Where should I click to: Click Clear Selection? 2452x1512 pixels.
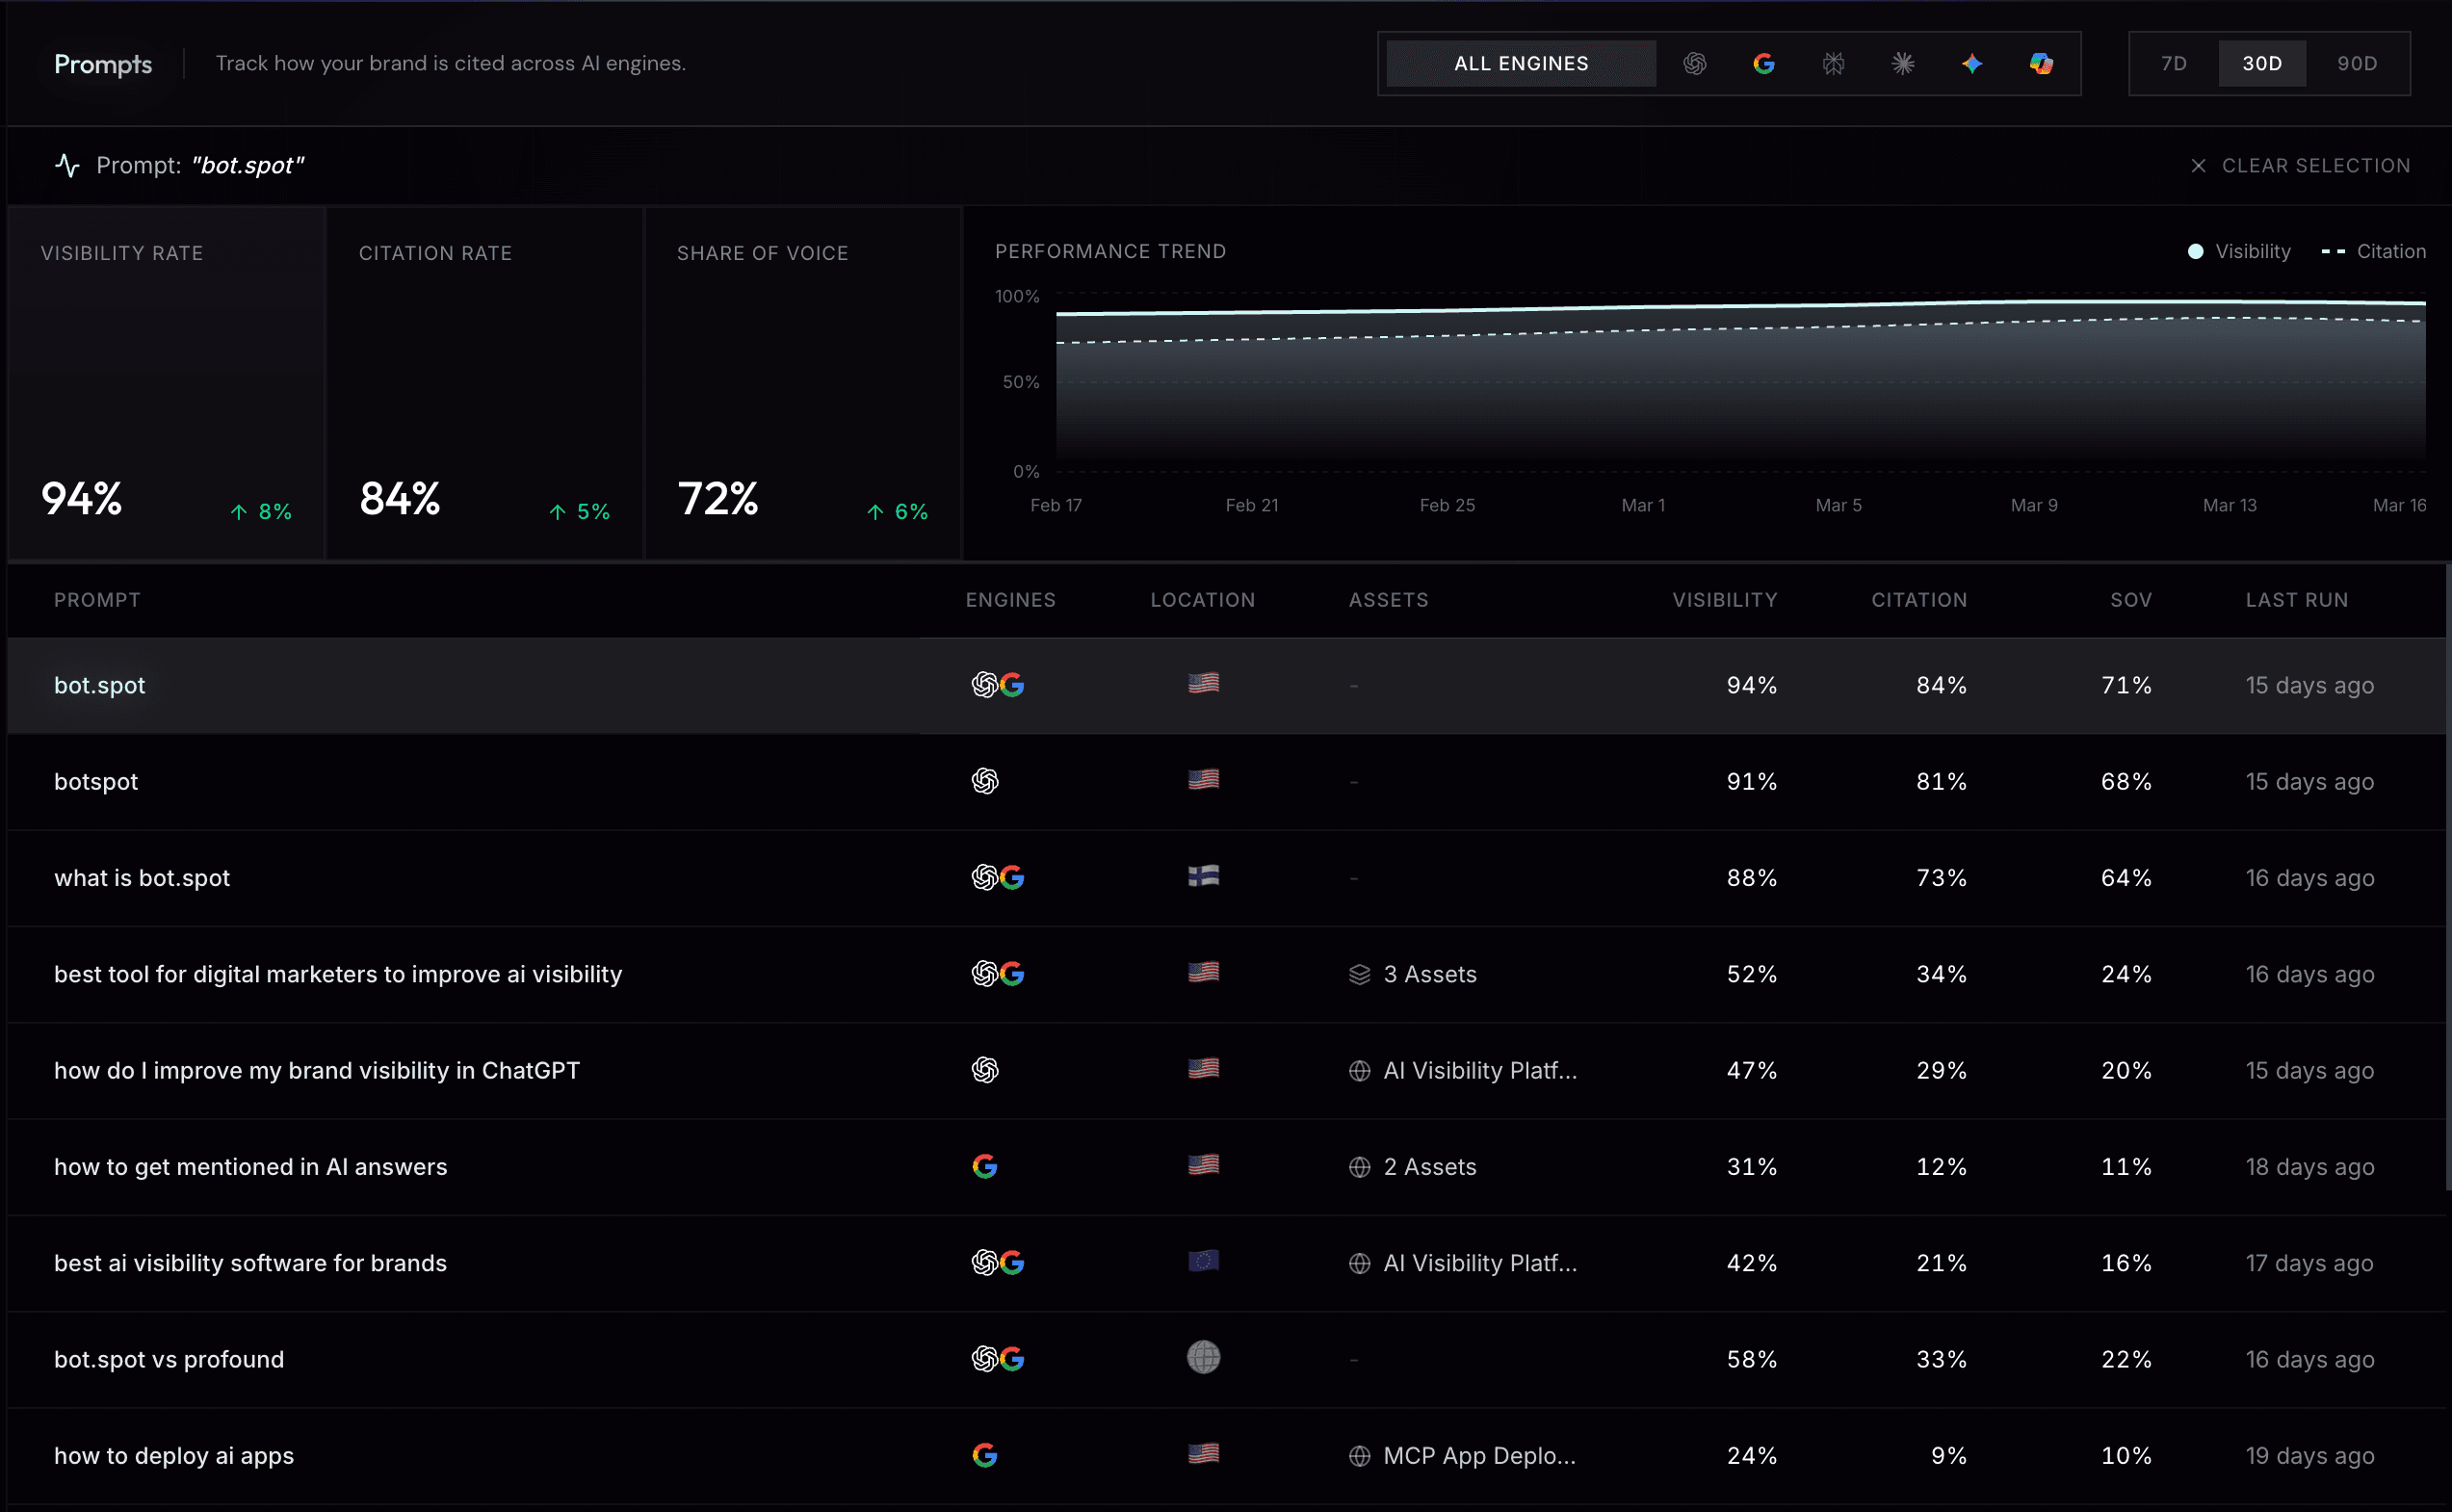[2300, 166]
